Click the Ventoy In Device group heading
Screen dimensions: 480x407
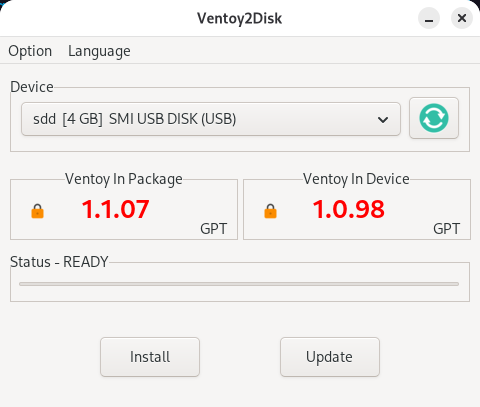[x=356, y=179]
